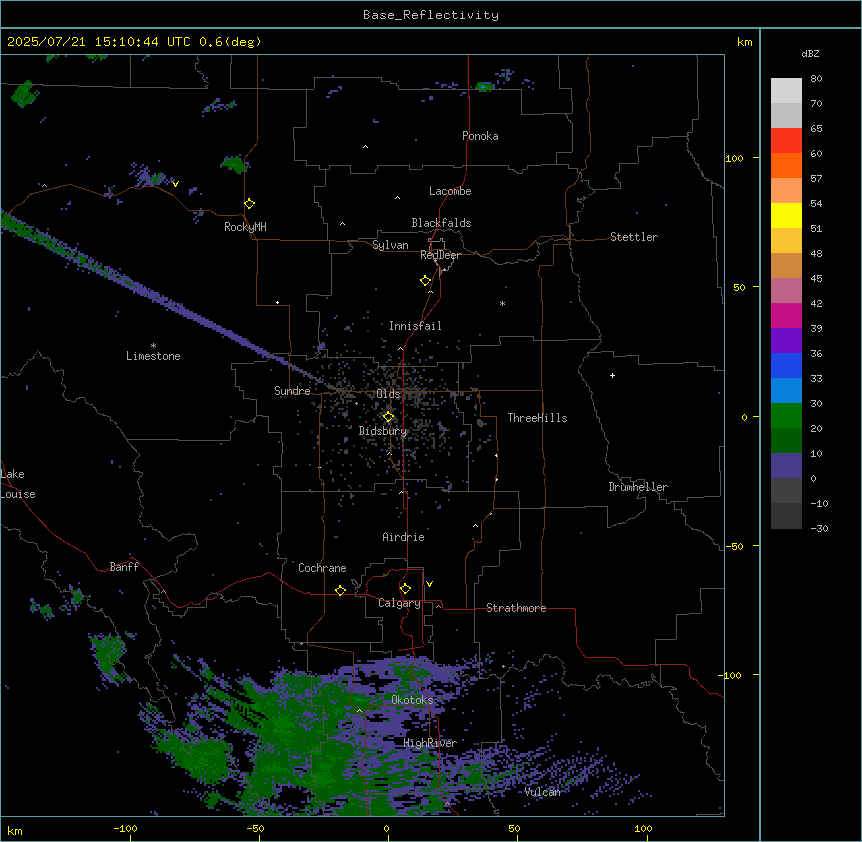Click the Strathmore label
The height and width of the screenshot is (842, 862).
(516, 608)
